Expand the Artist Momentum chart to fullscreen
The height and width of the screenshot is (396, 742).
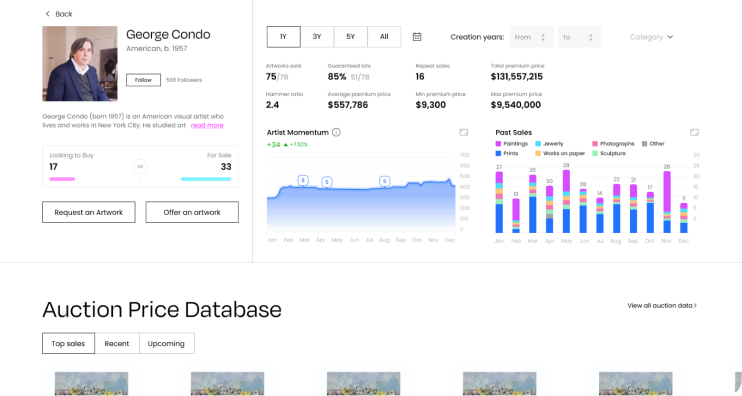(x=464, y=132)
